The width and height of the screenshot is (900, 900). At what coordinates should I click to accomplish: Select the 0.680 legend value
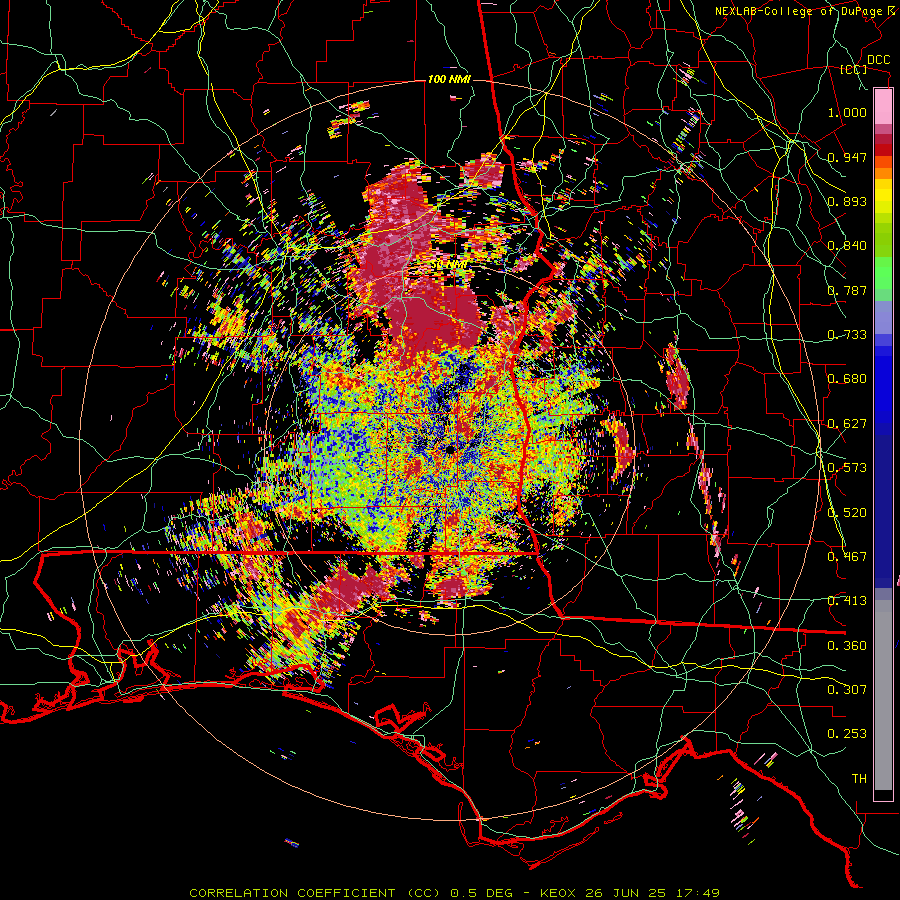[847, 379]
